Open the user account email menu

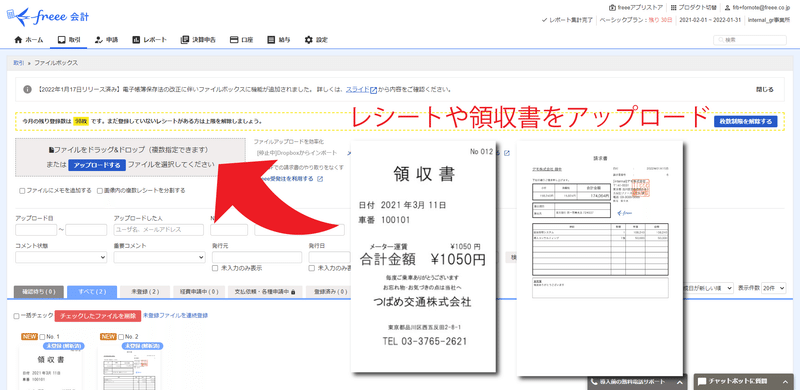(x=757, y=8)
